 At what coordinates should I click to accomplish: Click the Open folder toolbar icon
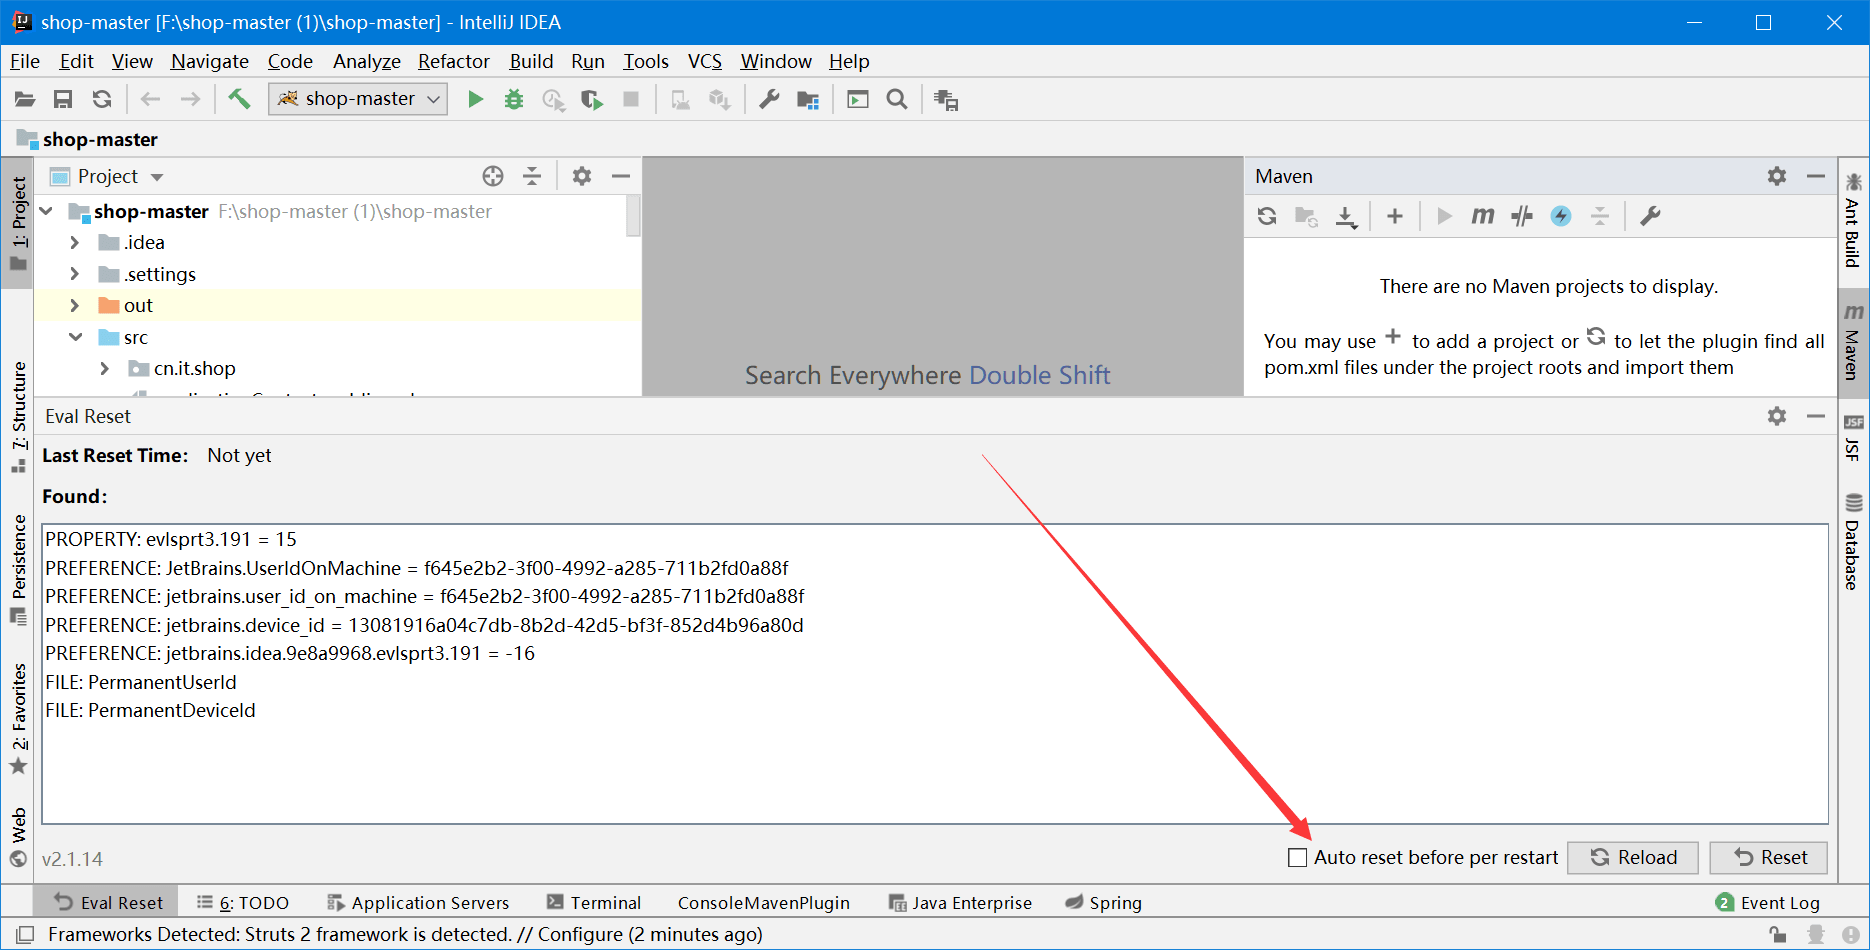pyautogui.click(x=25, y=99)
